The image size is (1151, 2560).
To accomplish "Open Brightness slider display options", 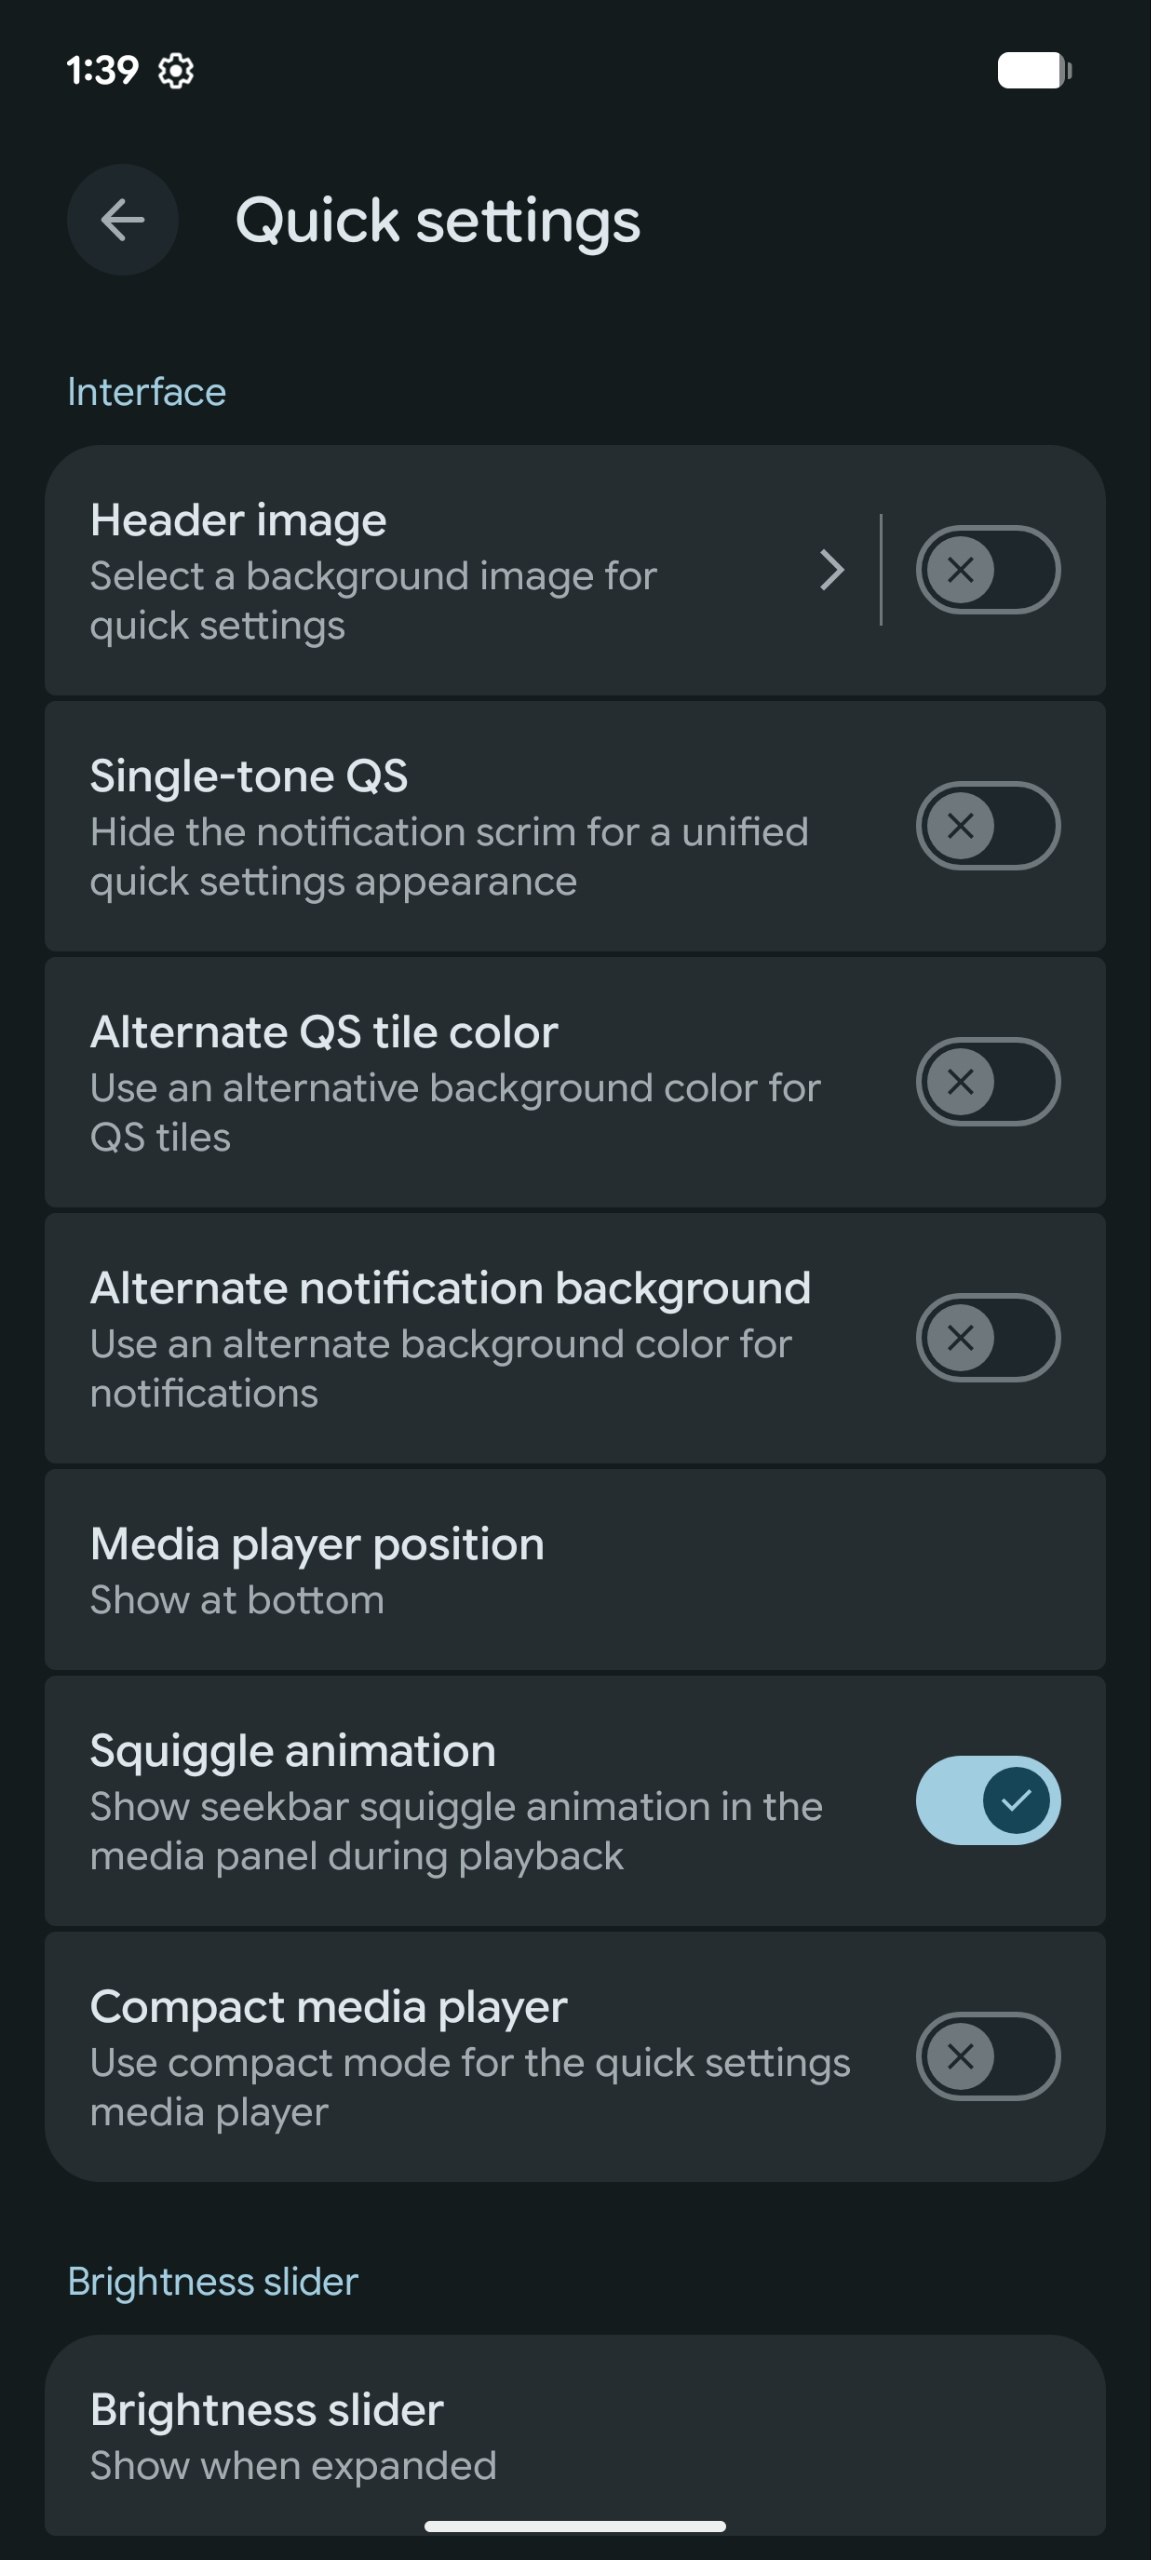I will tap(575, 2436).
